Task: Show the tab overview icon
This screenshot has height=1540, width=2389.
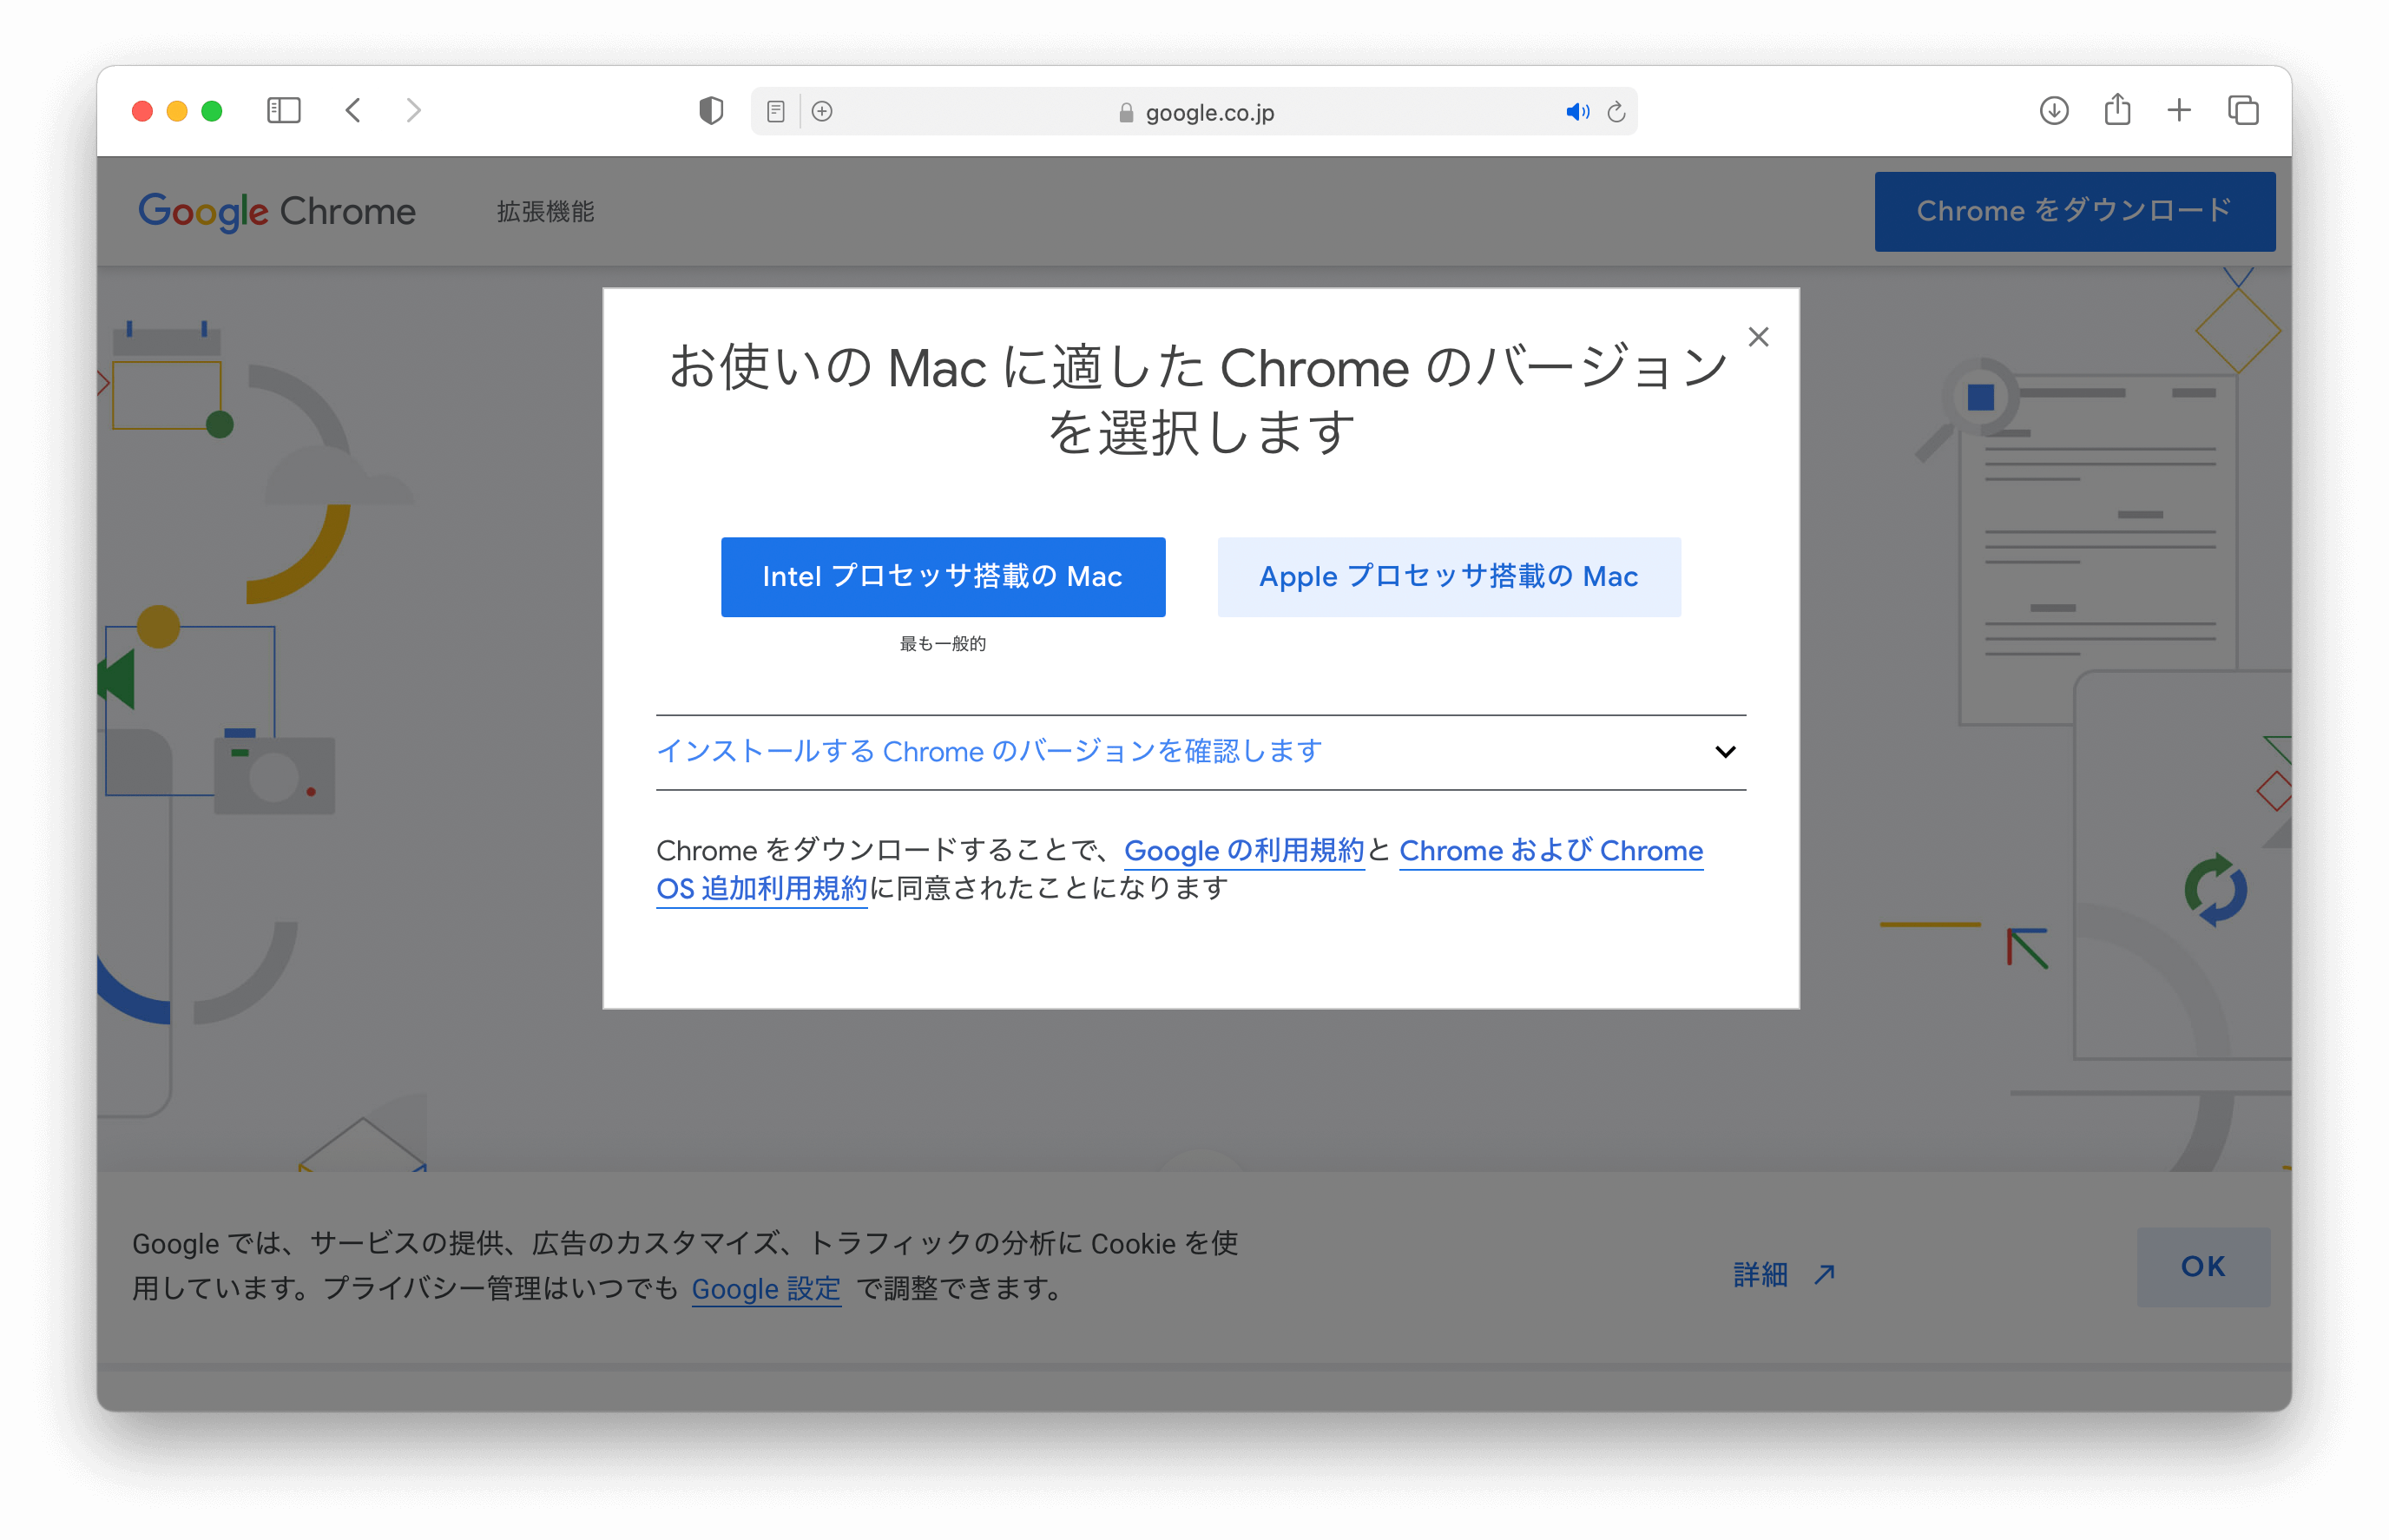Action: [x=2243, y=110]
